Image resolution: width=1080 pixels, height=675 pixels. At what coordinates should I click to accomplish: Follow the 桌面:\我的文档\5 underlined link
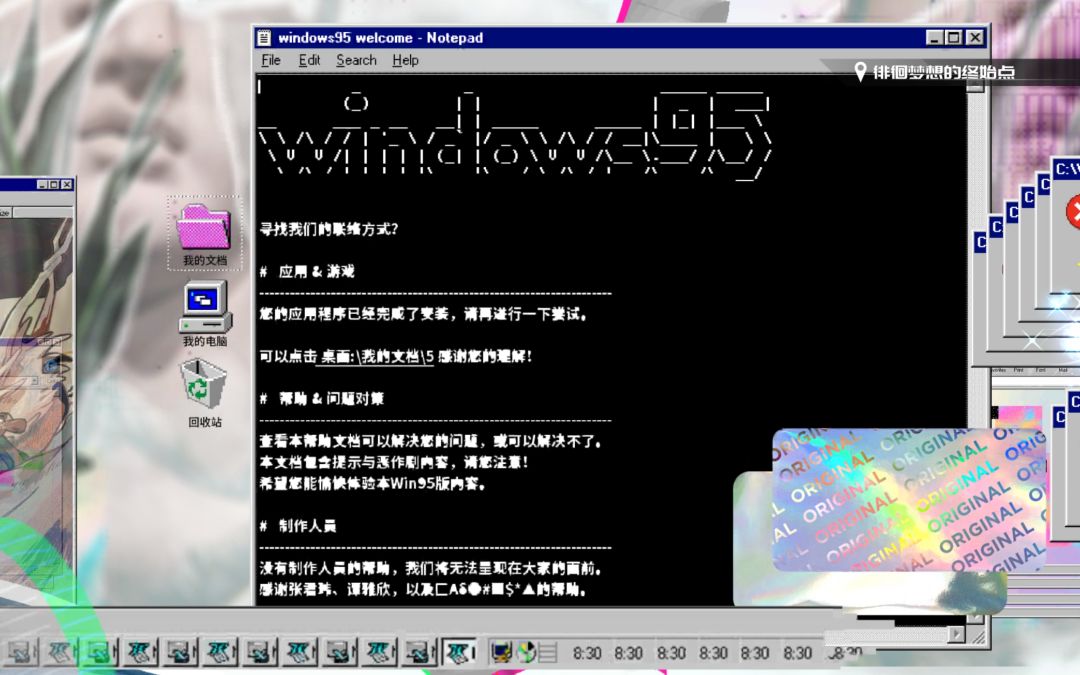[375, 357]
